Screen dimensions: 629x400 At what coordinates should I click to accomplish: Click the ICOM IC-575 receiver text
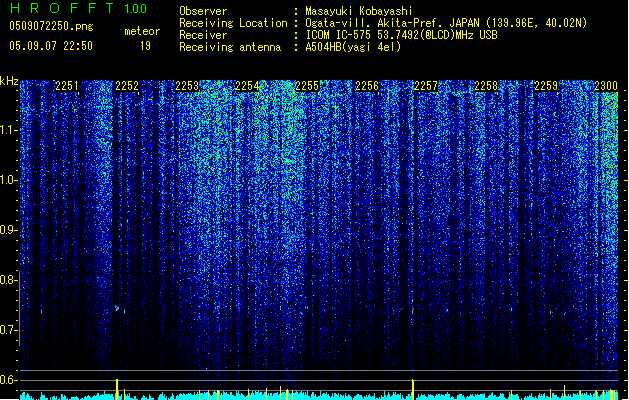point(401,35)
